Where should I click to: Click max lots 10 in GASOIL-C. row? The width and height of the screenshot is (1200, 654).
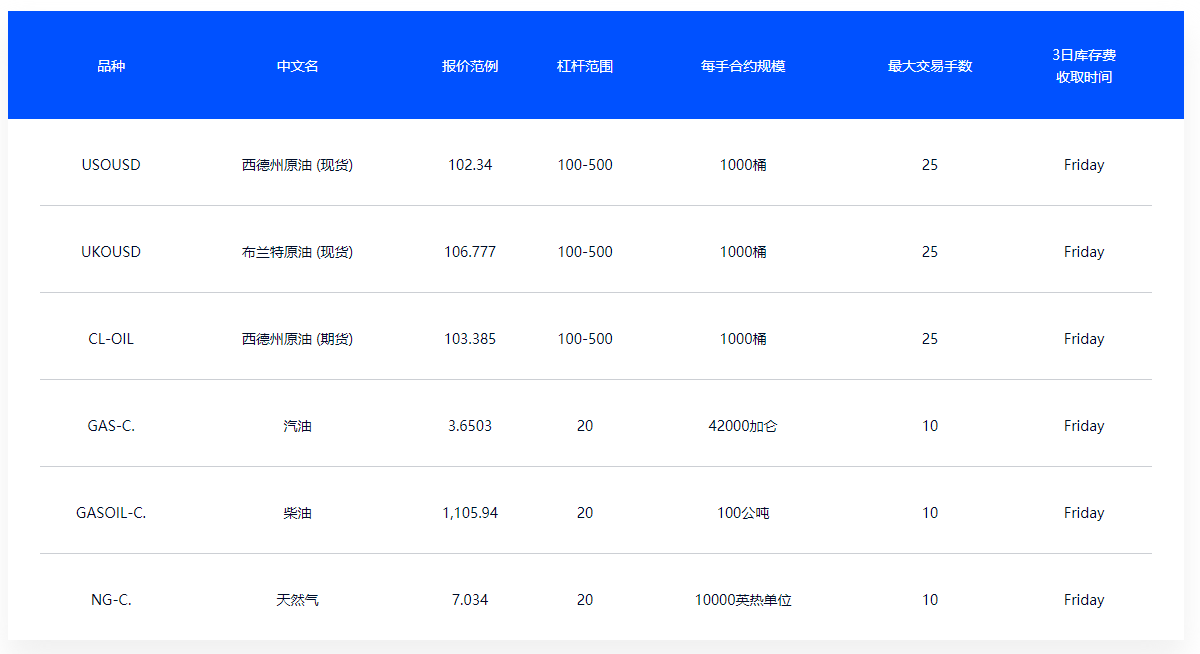930,513
